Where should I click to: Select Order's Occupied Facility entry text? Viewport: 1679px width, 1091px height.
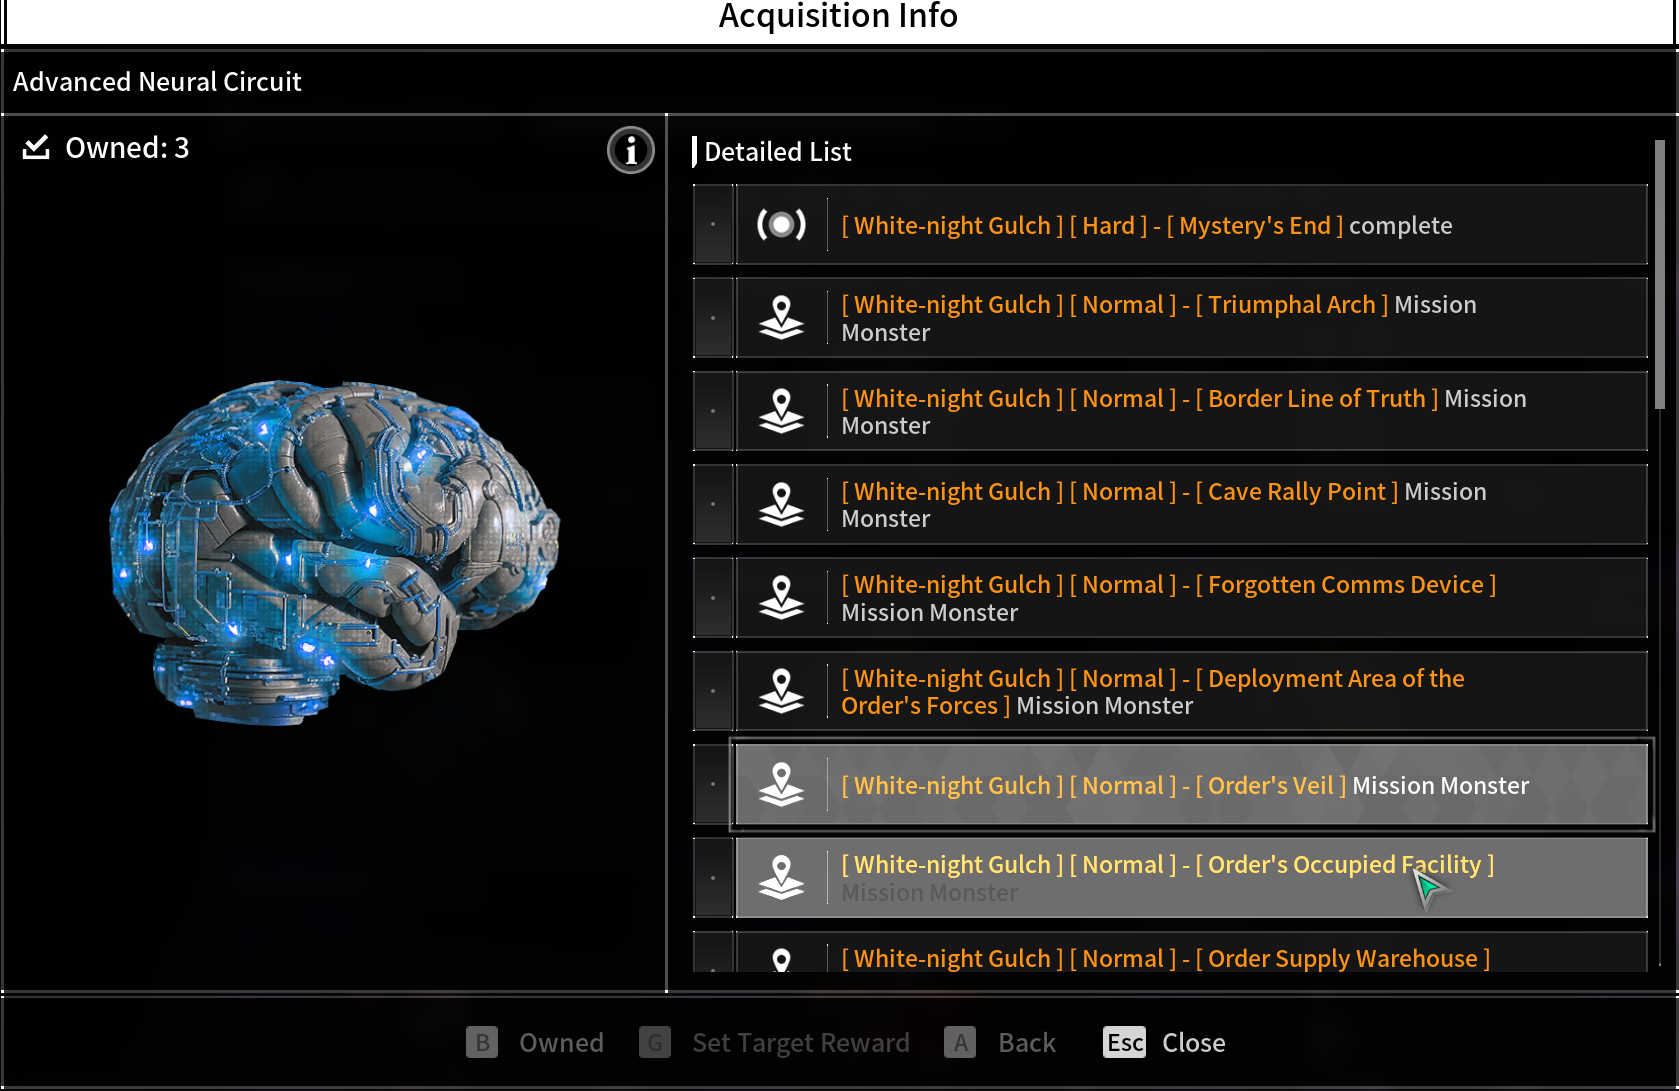pyautogui.click(x=1167, y=878)
